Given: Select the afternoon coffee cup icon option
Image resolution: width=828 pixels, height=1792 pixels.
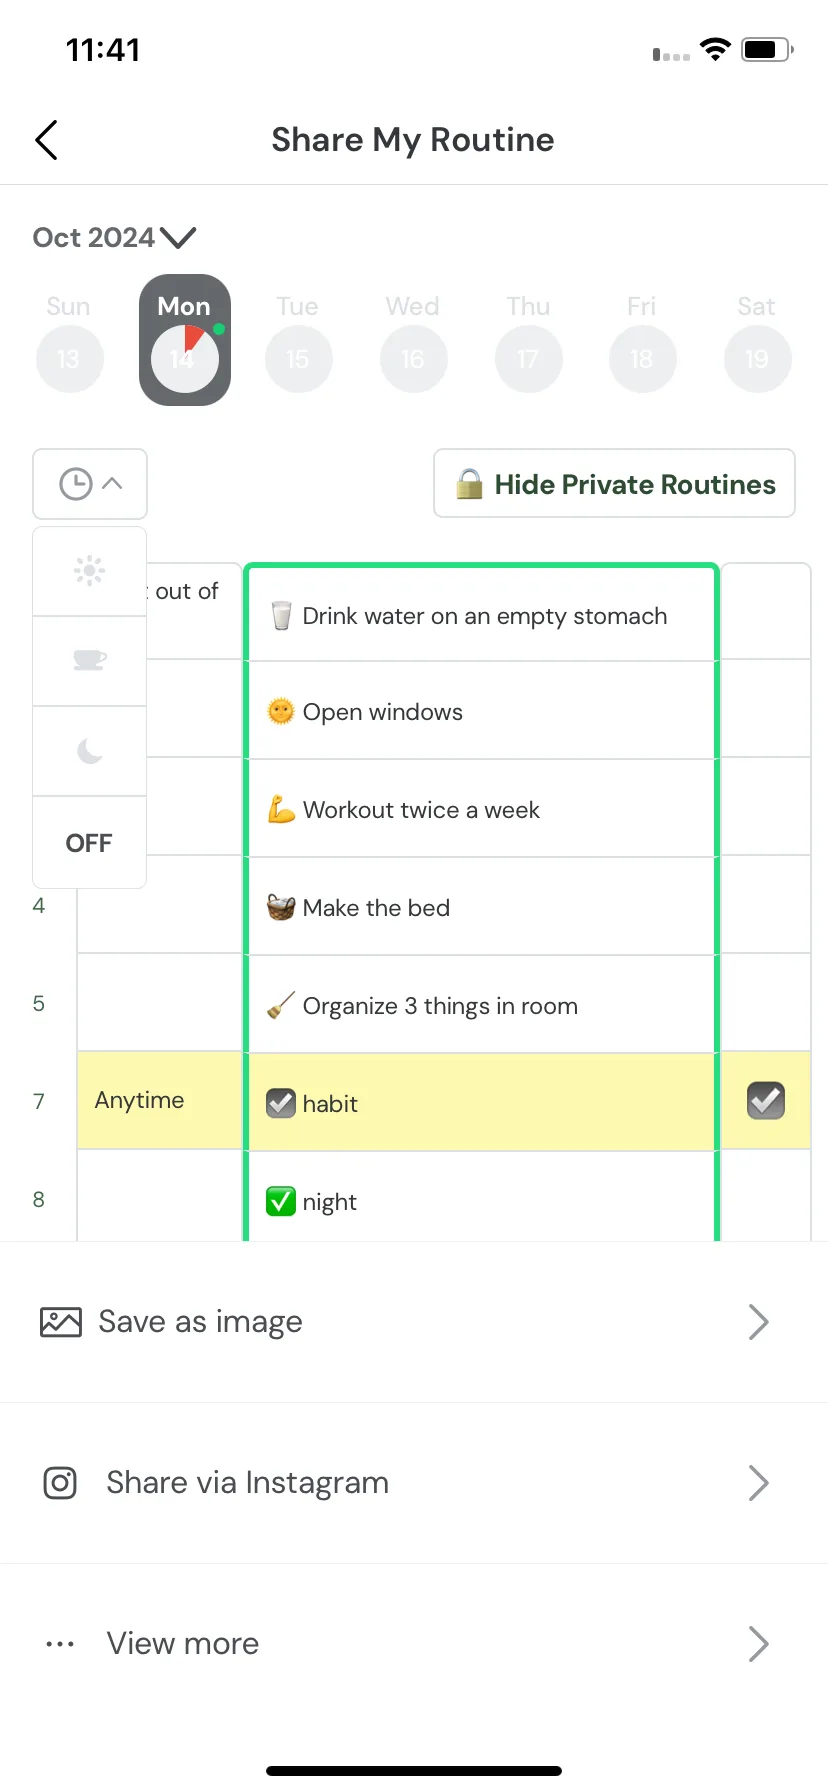Looking at the screenshot, I should (x=90, y=661).
